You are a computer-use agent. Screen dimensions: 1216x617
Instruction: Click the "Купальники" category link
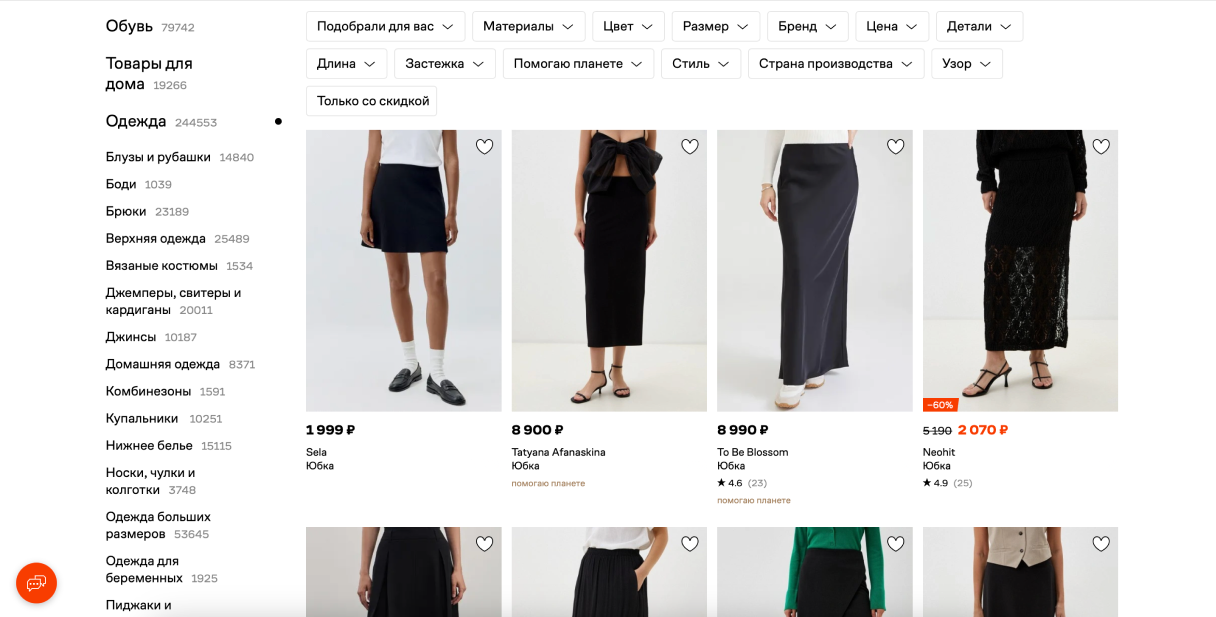pos(142,418)
